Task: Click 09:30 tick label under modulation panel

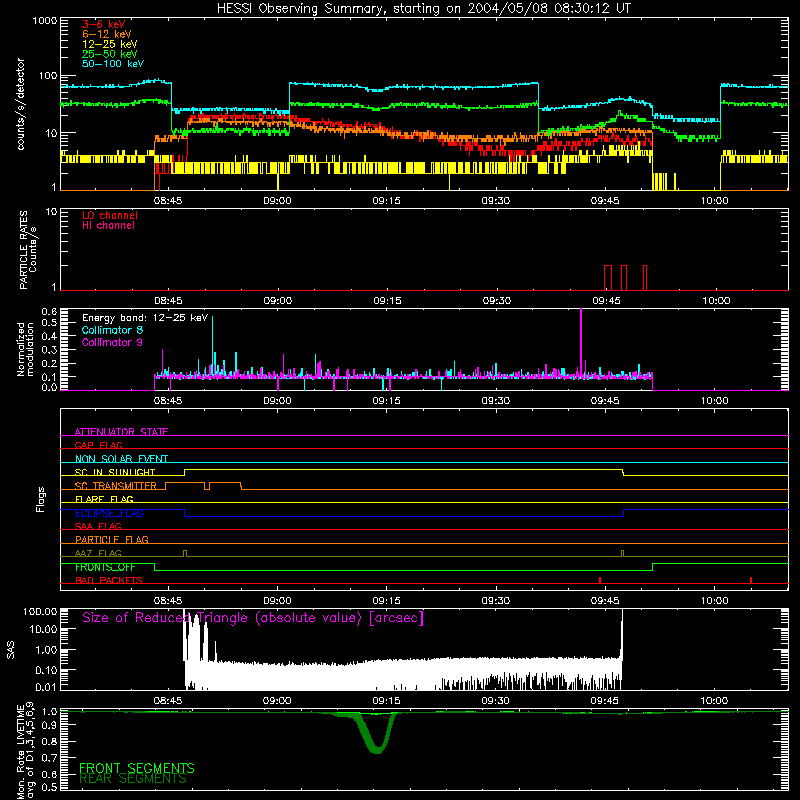Action: tap(496, 401)
